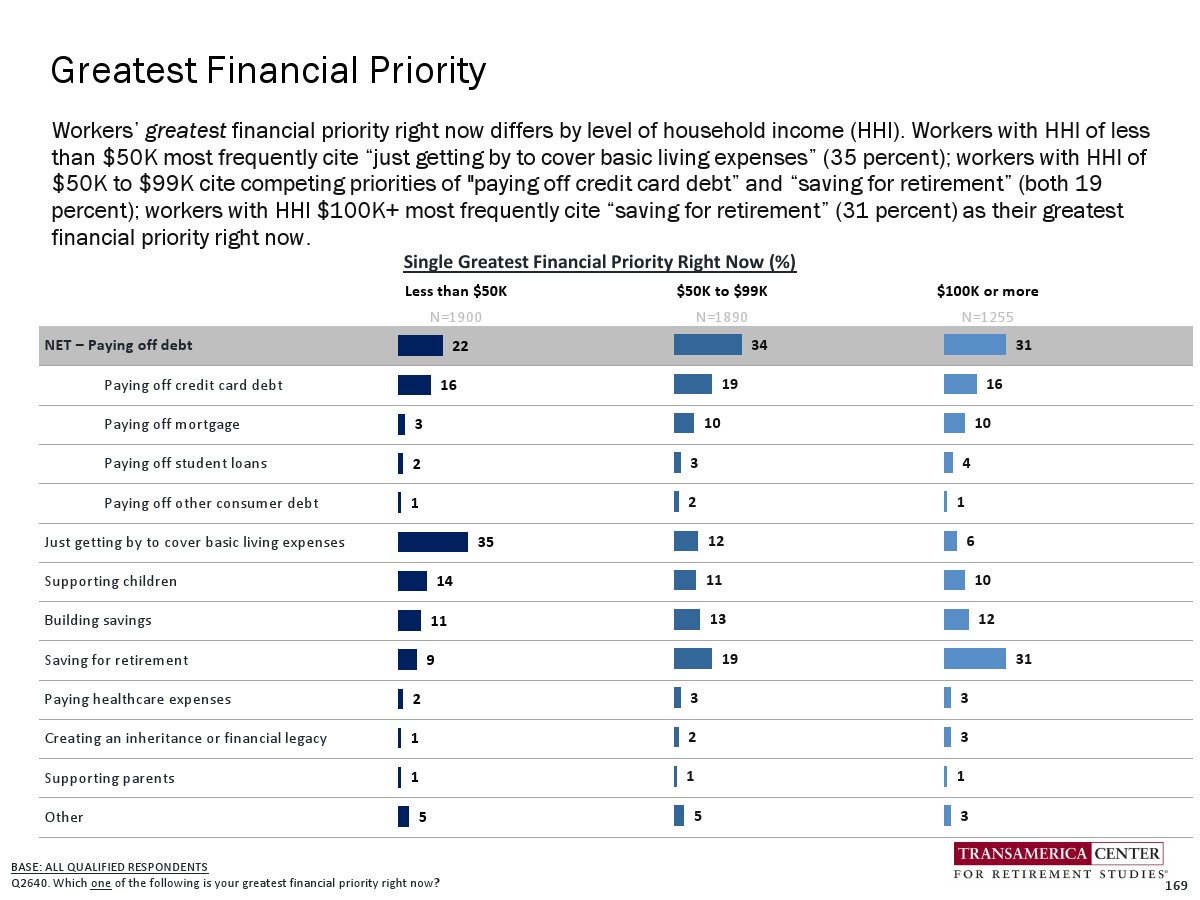Image resolution: width=1200 pixels, height=900 pixels.
Task: Click the "BASE: ALL QUALIFIED RESPONDENTS" footnote
Action: pos(109,866)
